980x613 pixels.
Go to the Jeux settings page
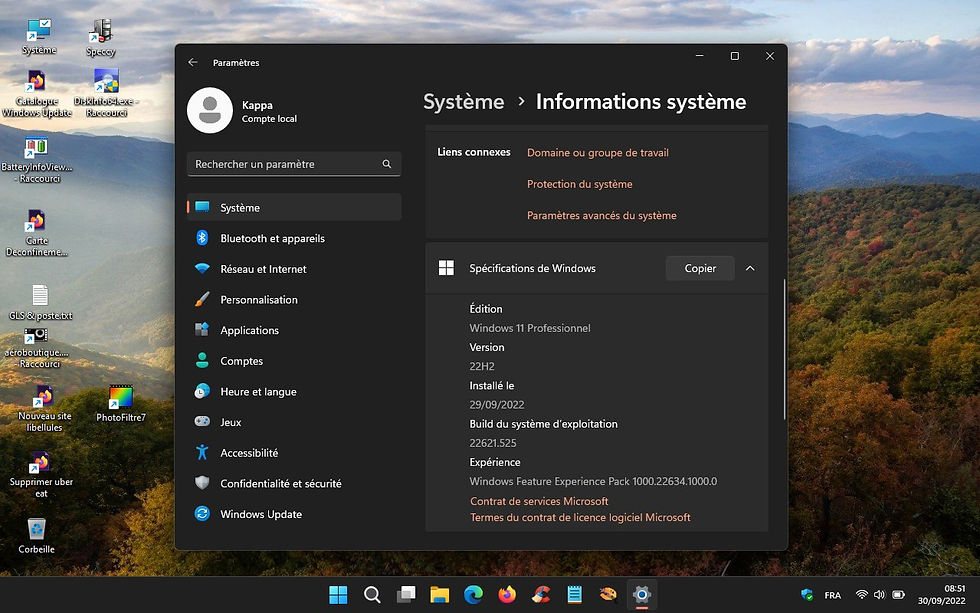(x=294, y=422)
